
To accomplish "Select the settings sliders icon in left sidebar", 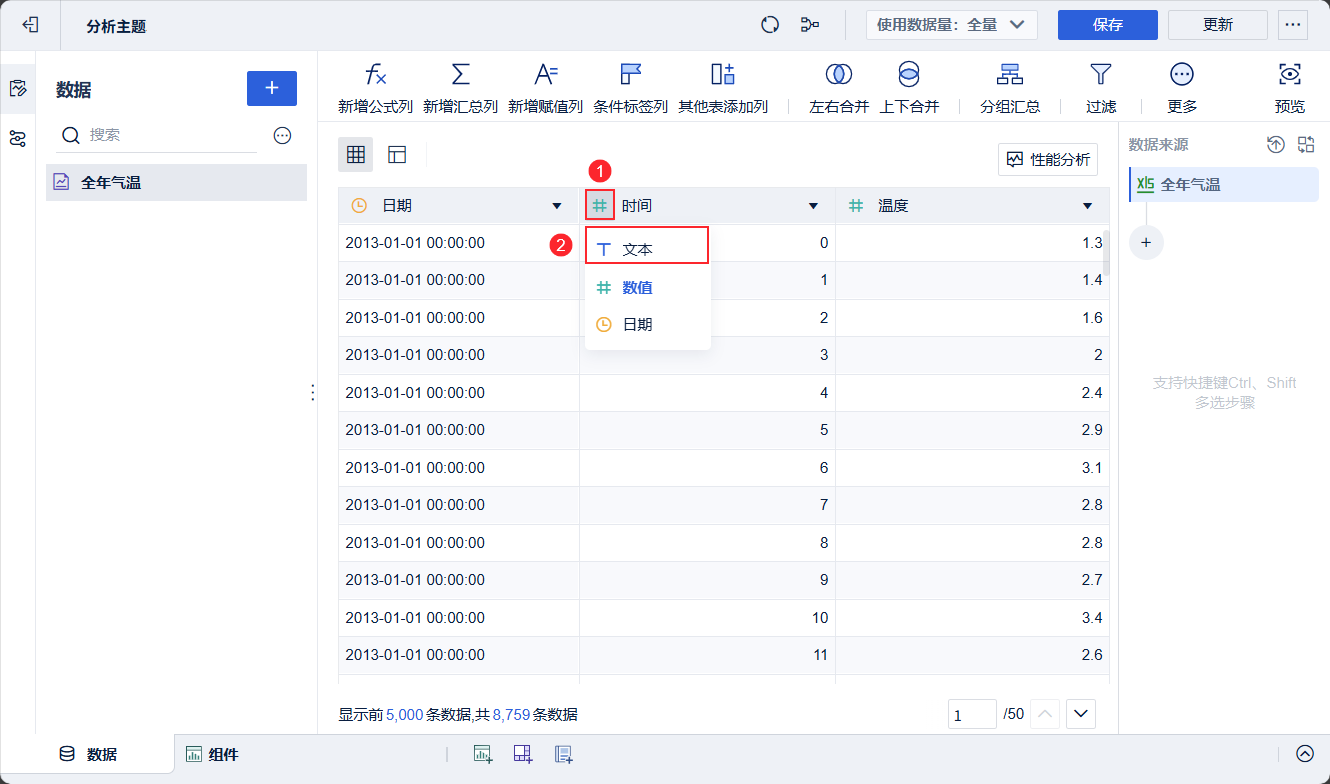I will coord(17,139).
